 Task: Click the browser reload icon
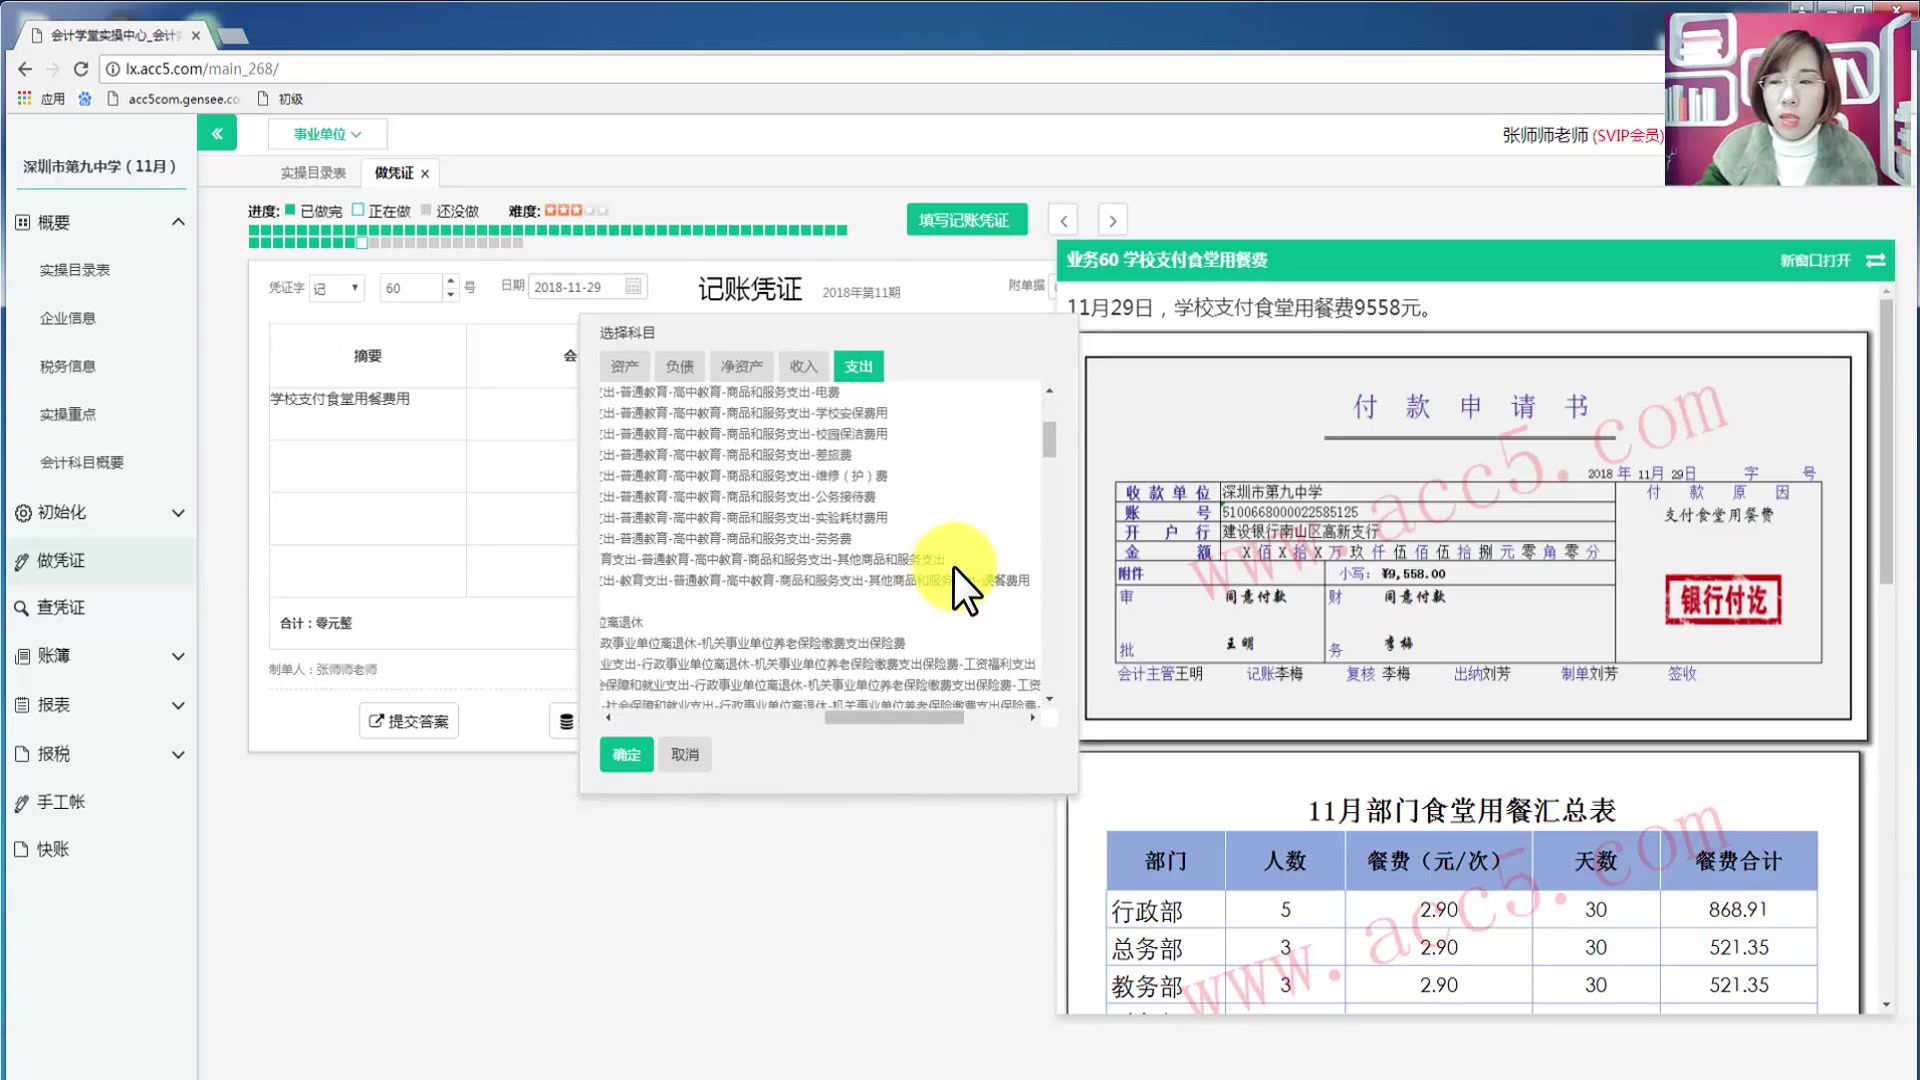click(x=81, y=69)
